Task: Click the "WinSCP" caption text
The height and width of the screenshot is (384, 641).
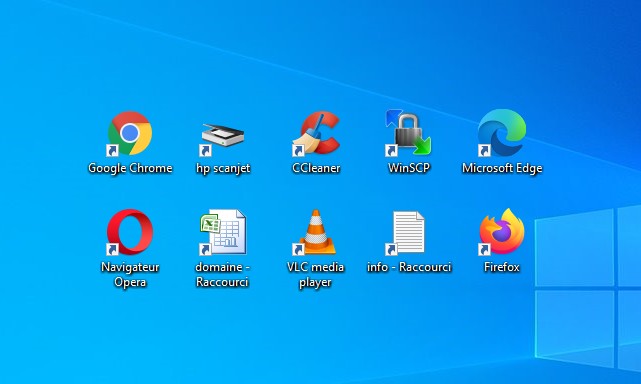Action: pyautogui.click(x=409, y=168)
